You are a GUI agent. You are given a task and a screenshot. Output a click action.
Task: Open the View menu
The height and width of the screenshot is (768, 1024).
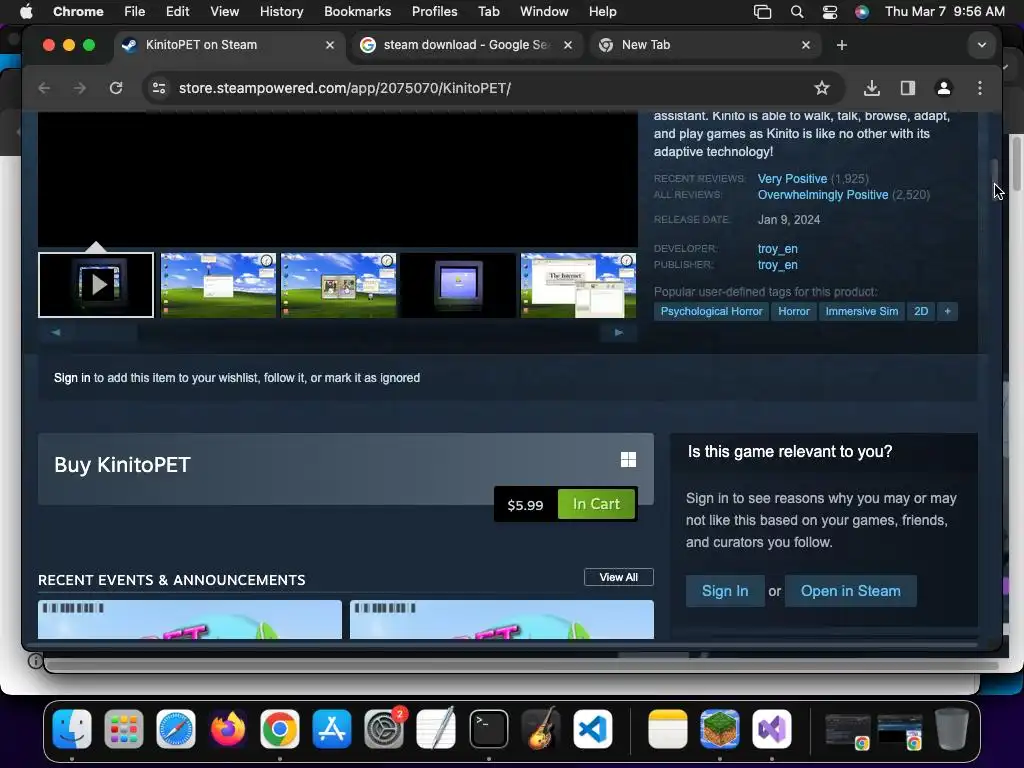click(224, 11)
